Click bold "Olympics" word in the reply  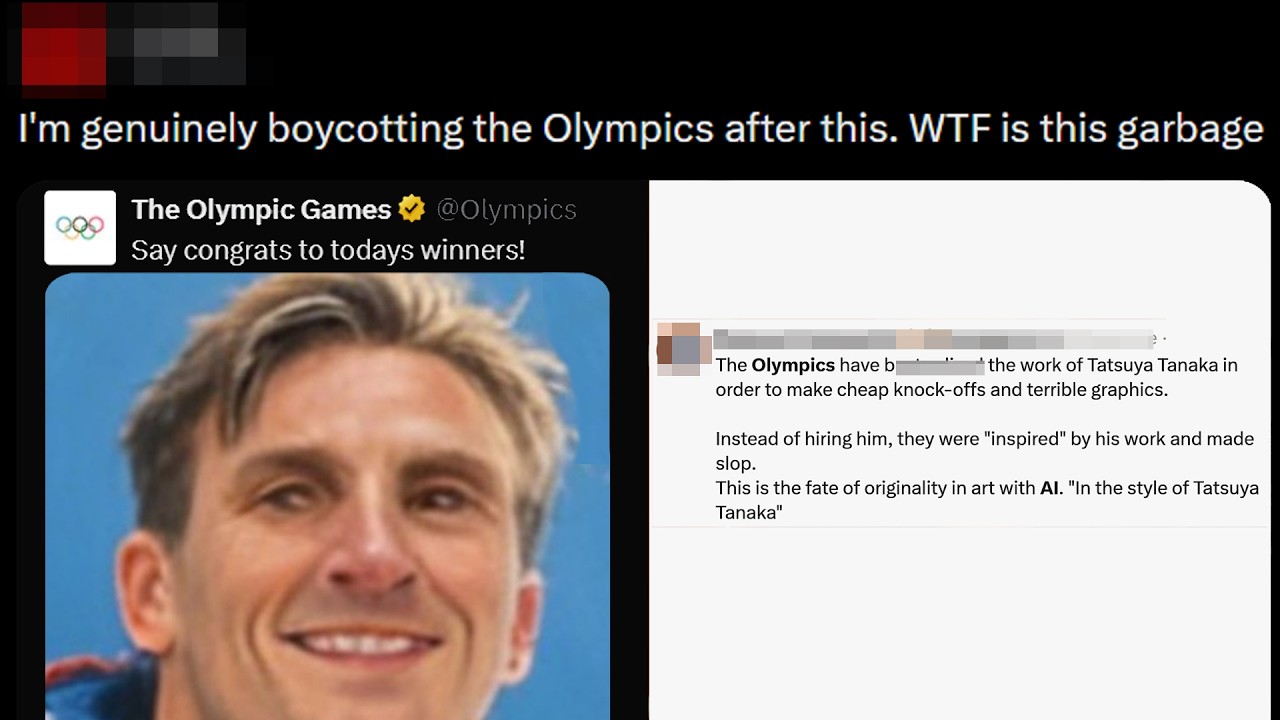793,365
